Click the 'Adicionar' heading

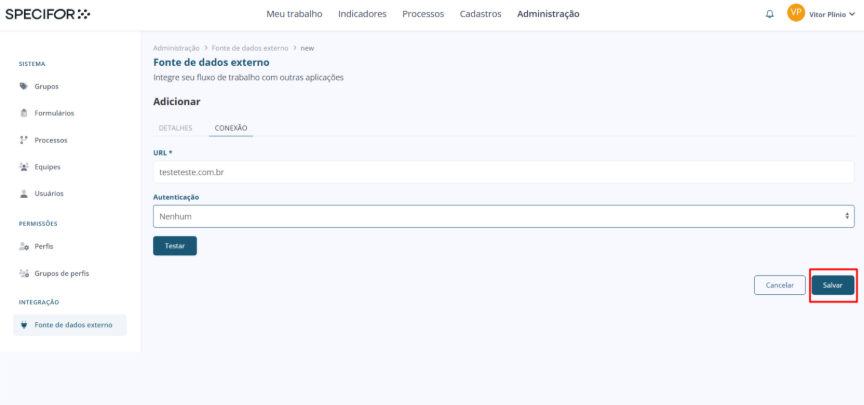click(177, 101)
